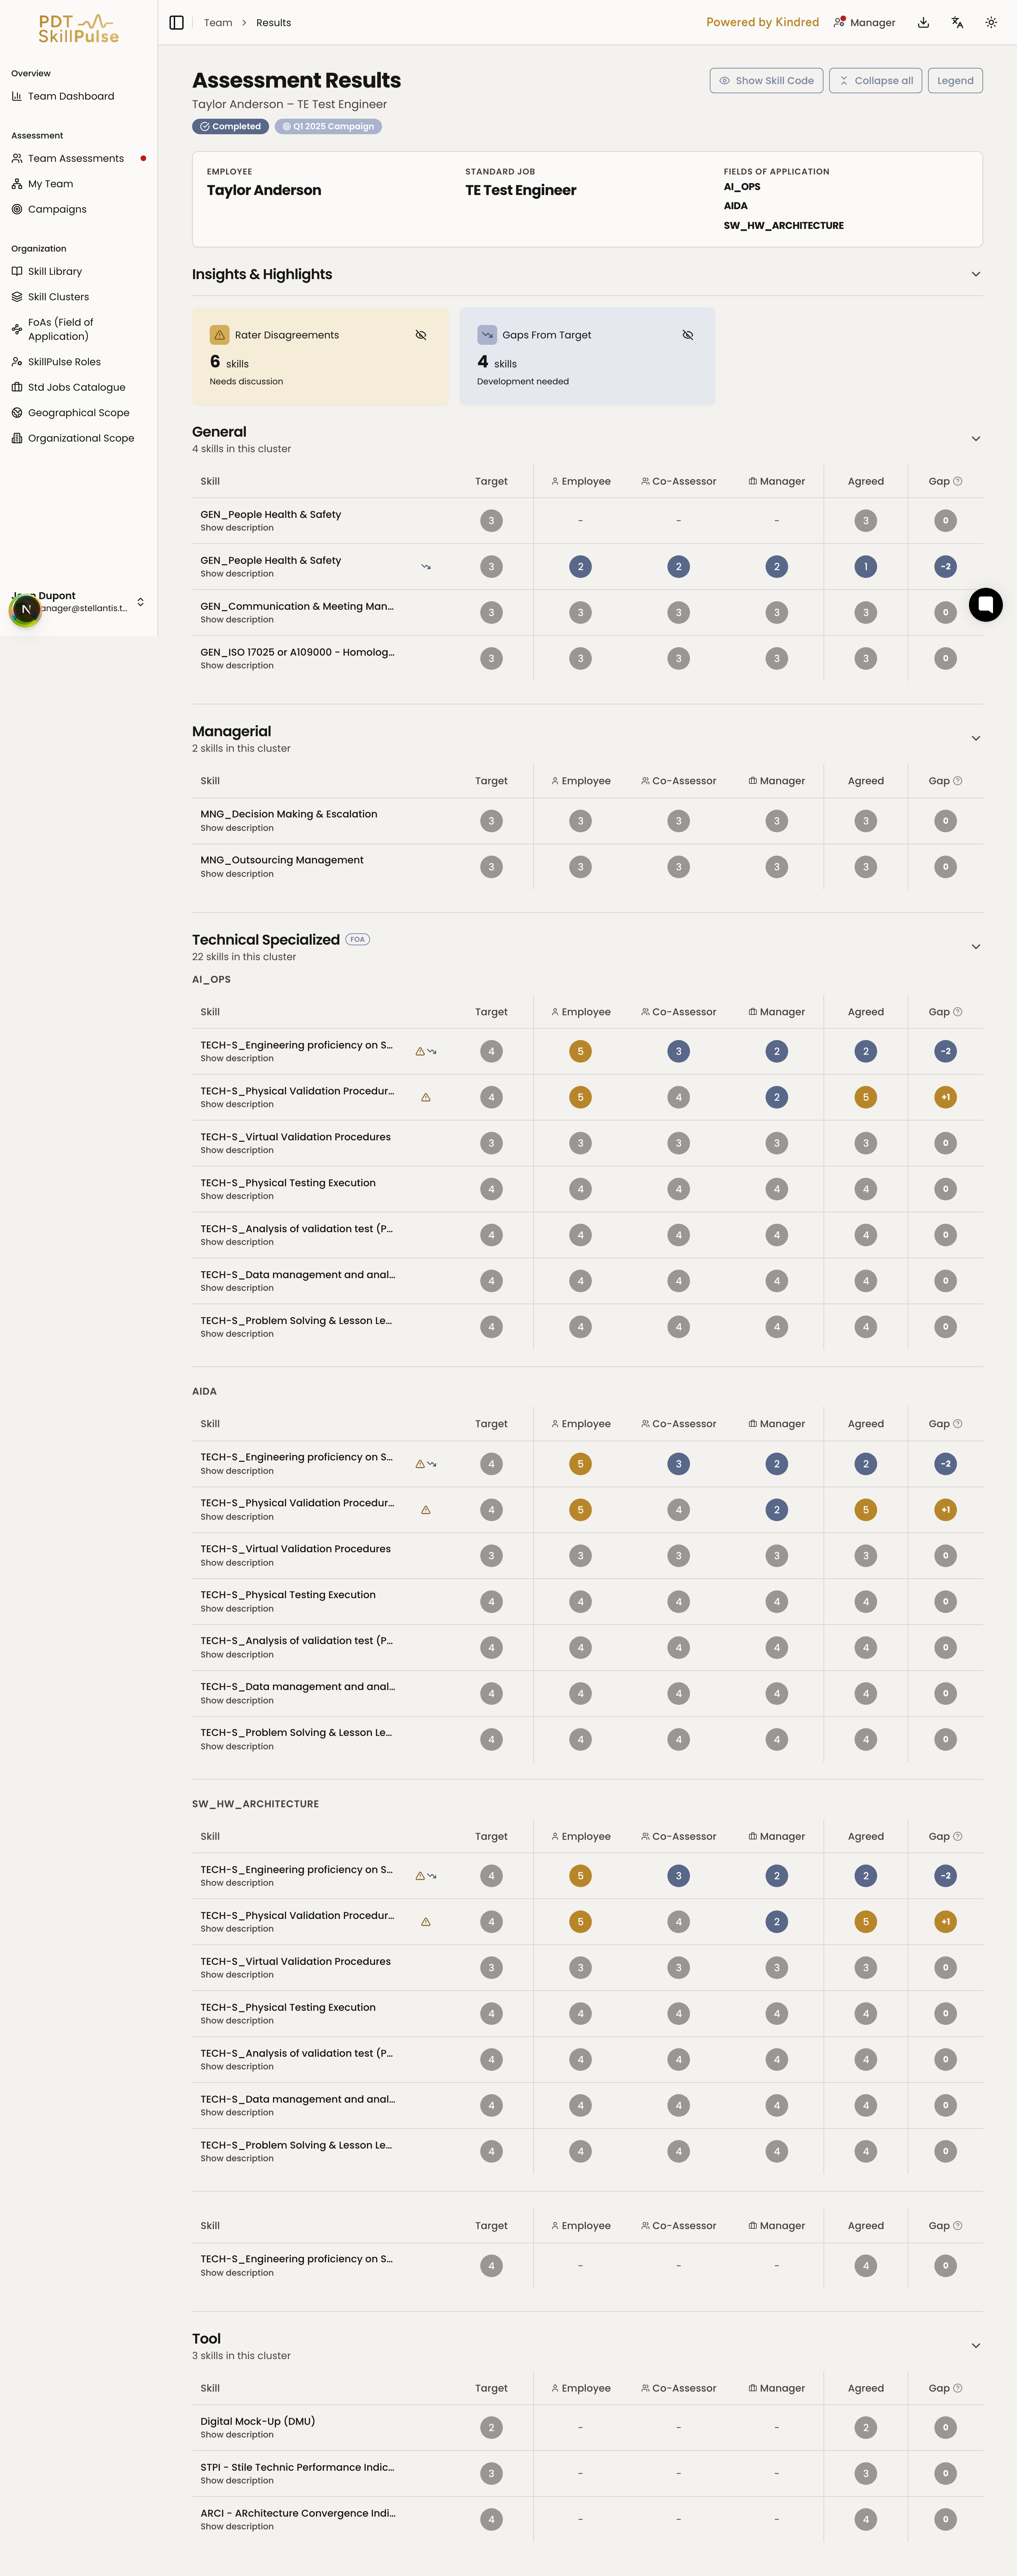Image resolution: width=1017 pixels, height=2576 pixels.
Task: Open the language translation icon
Action: click(957, 22)
